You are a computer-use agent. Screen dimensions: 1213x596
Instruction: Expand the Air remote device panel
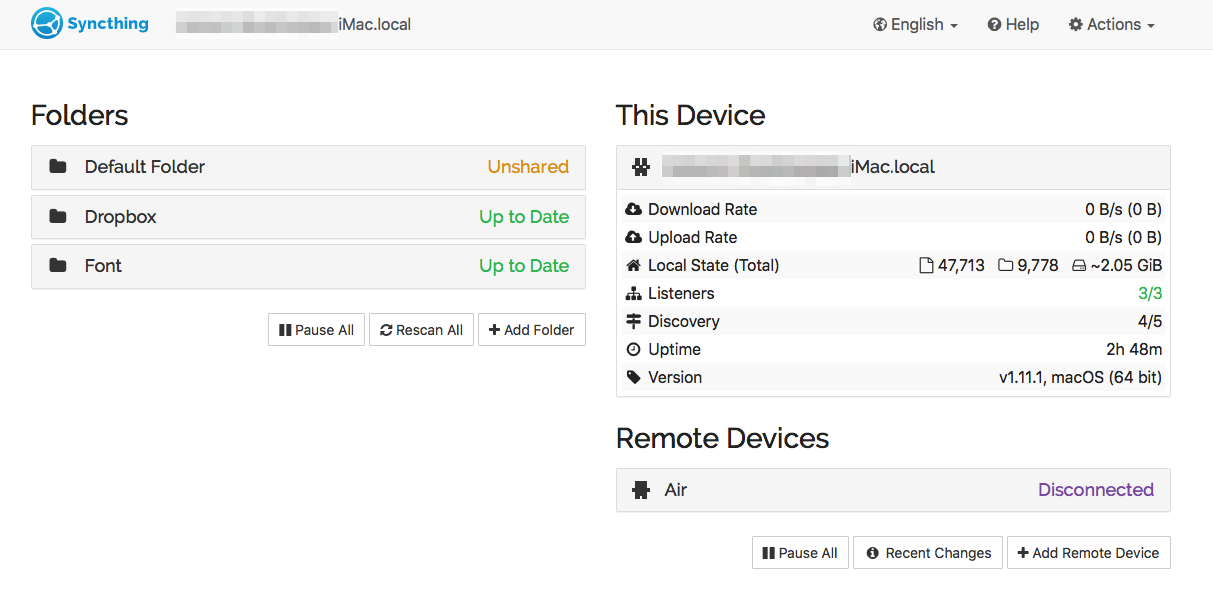click(x=893, y=490)
